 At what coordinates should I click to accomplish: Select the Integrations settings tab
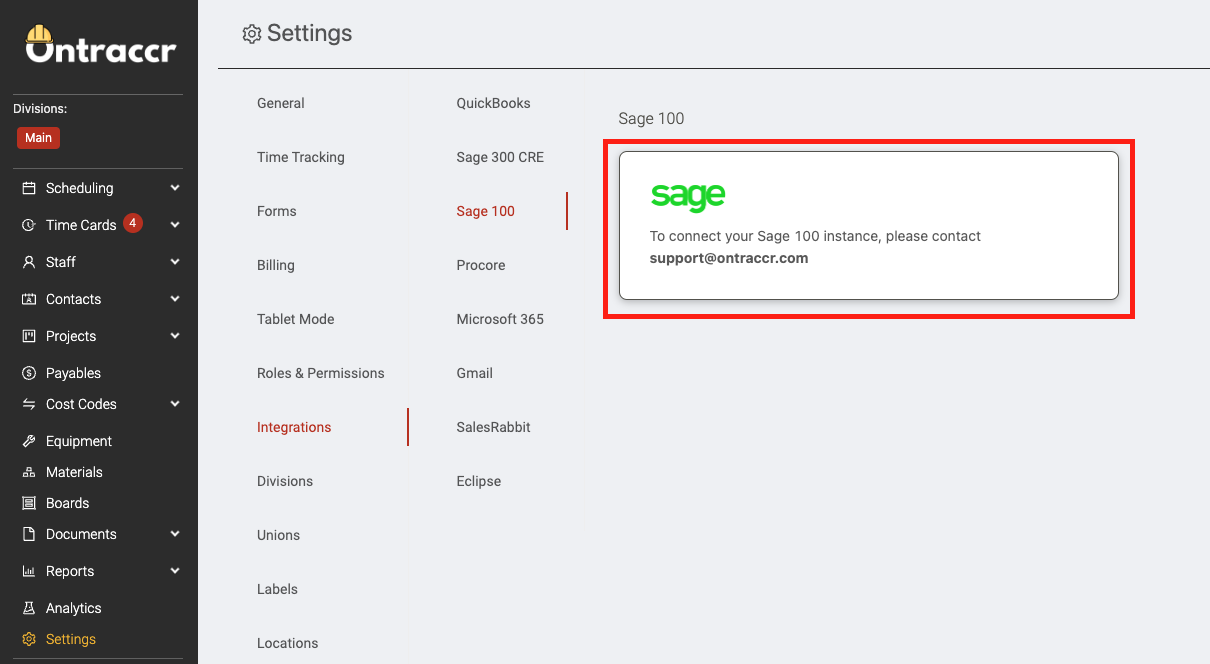(x=294, y=427)
